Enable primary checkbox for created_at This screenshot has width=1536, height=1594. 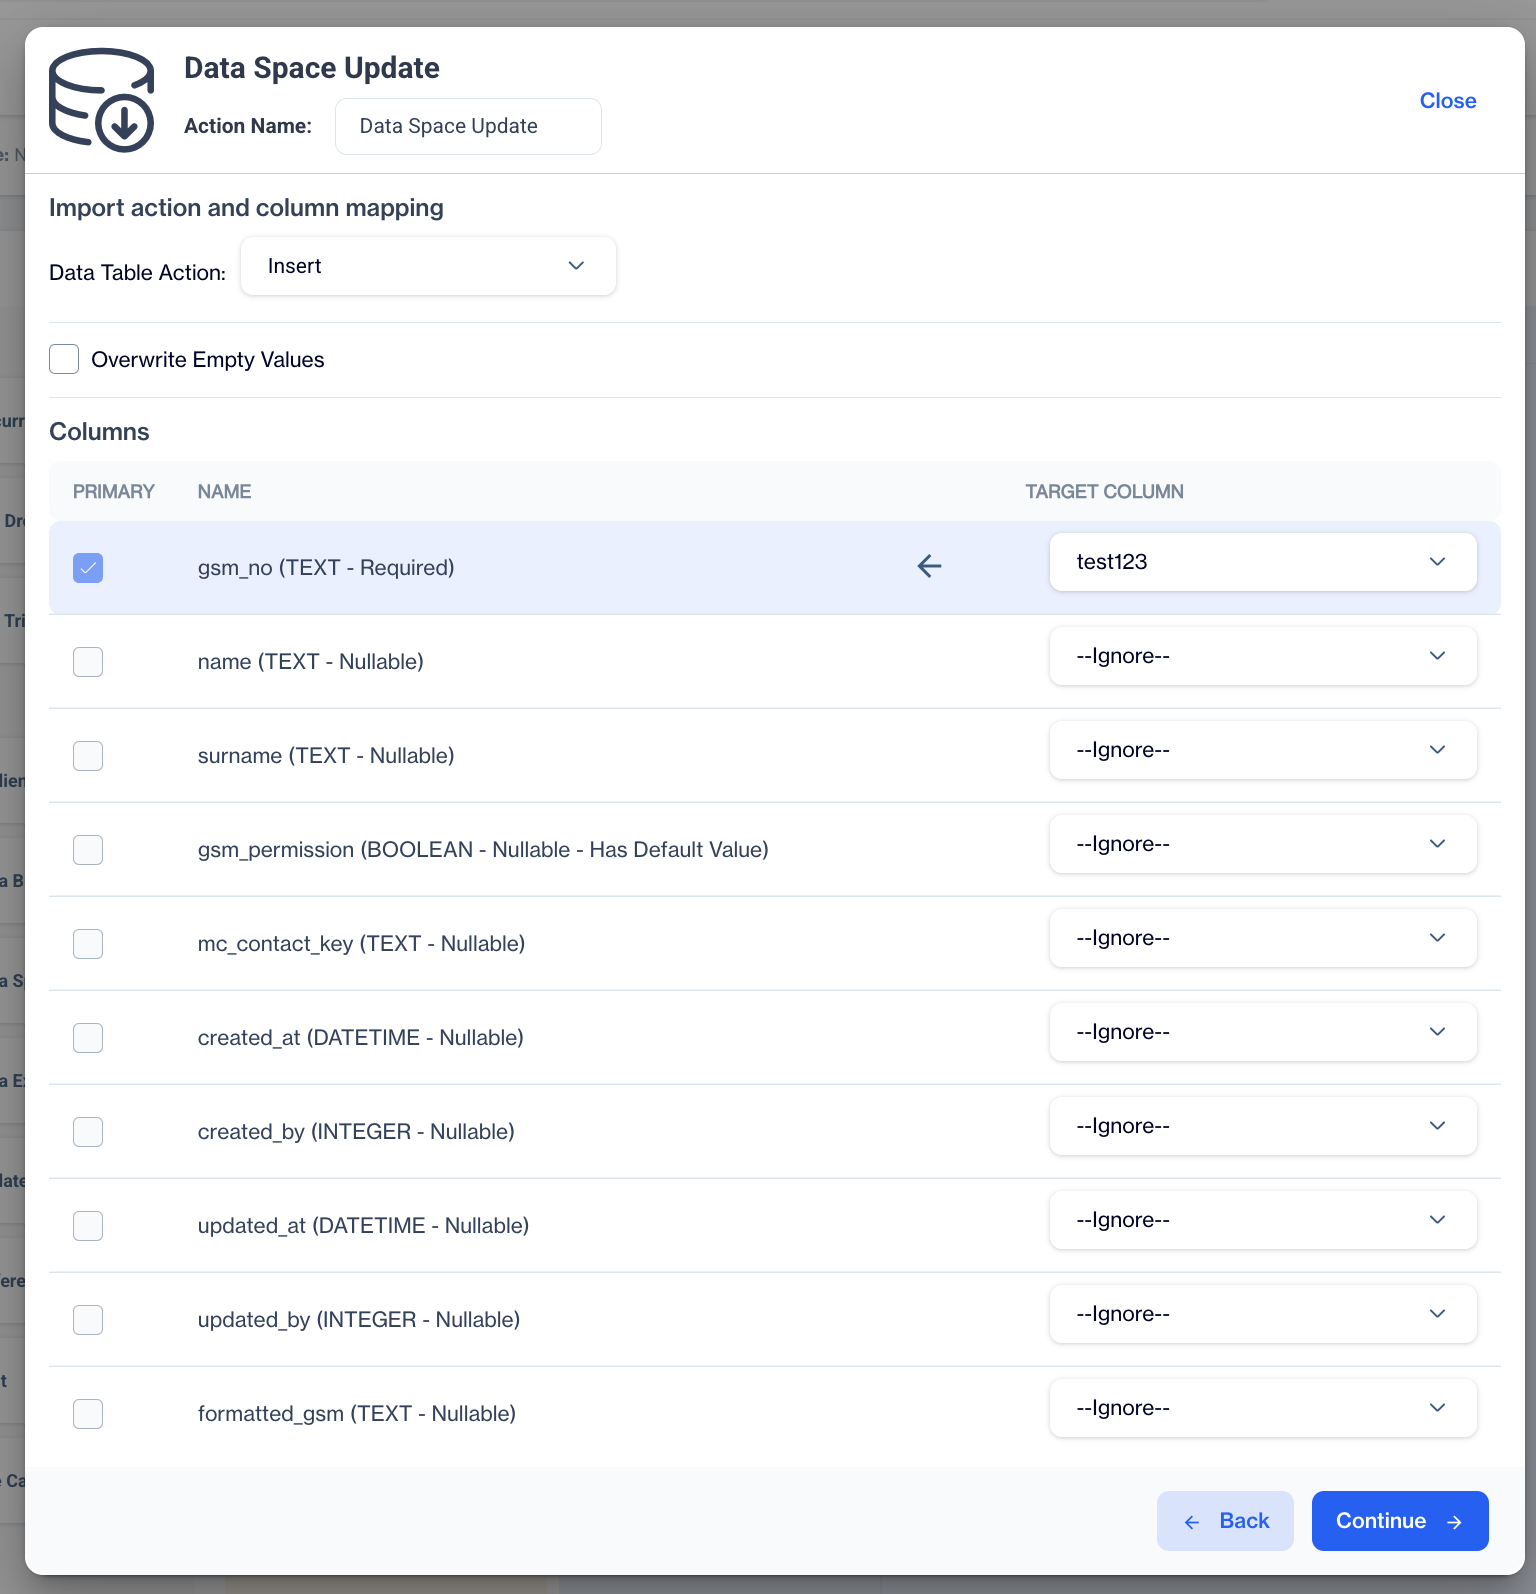pos(88,1038)
